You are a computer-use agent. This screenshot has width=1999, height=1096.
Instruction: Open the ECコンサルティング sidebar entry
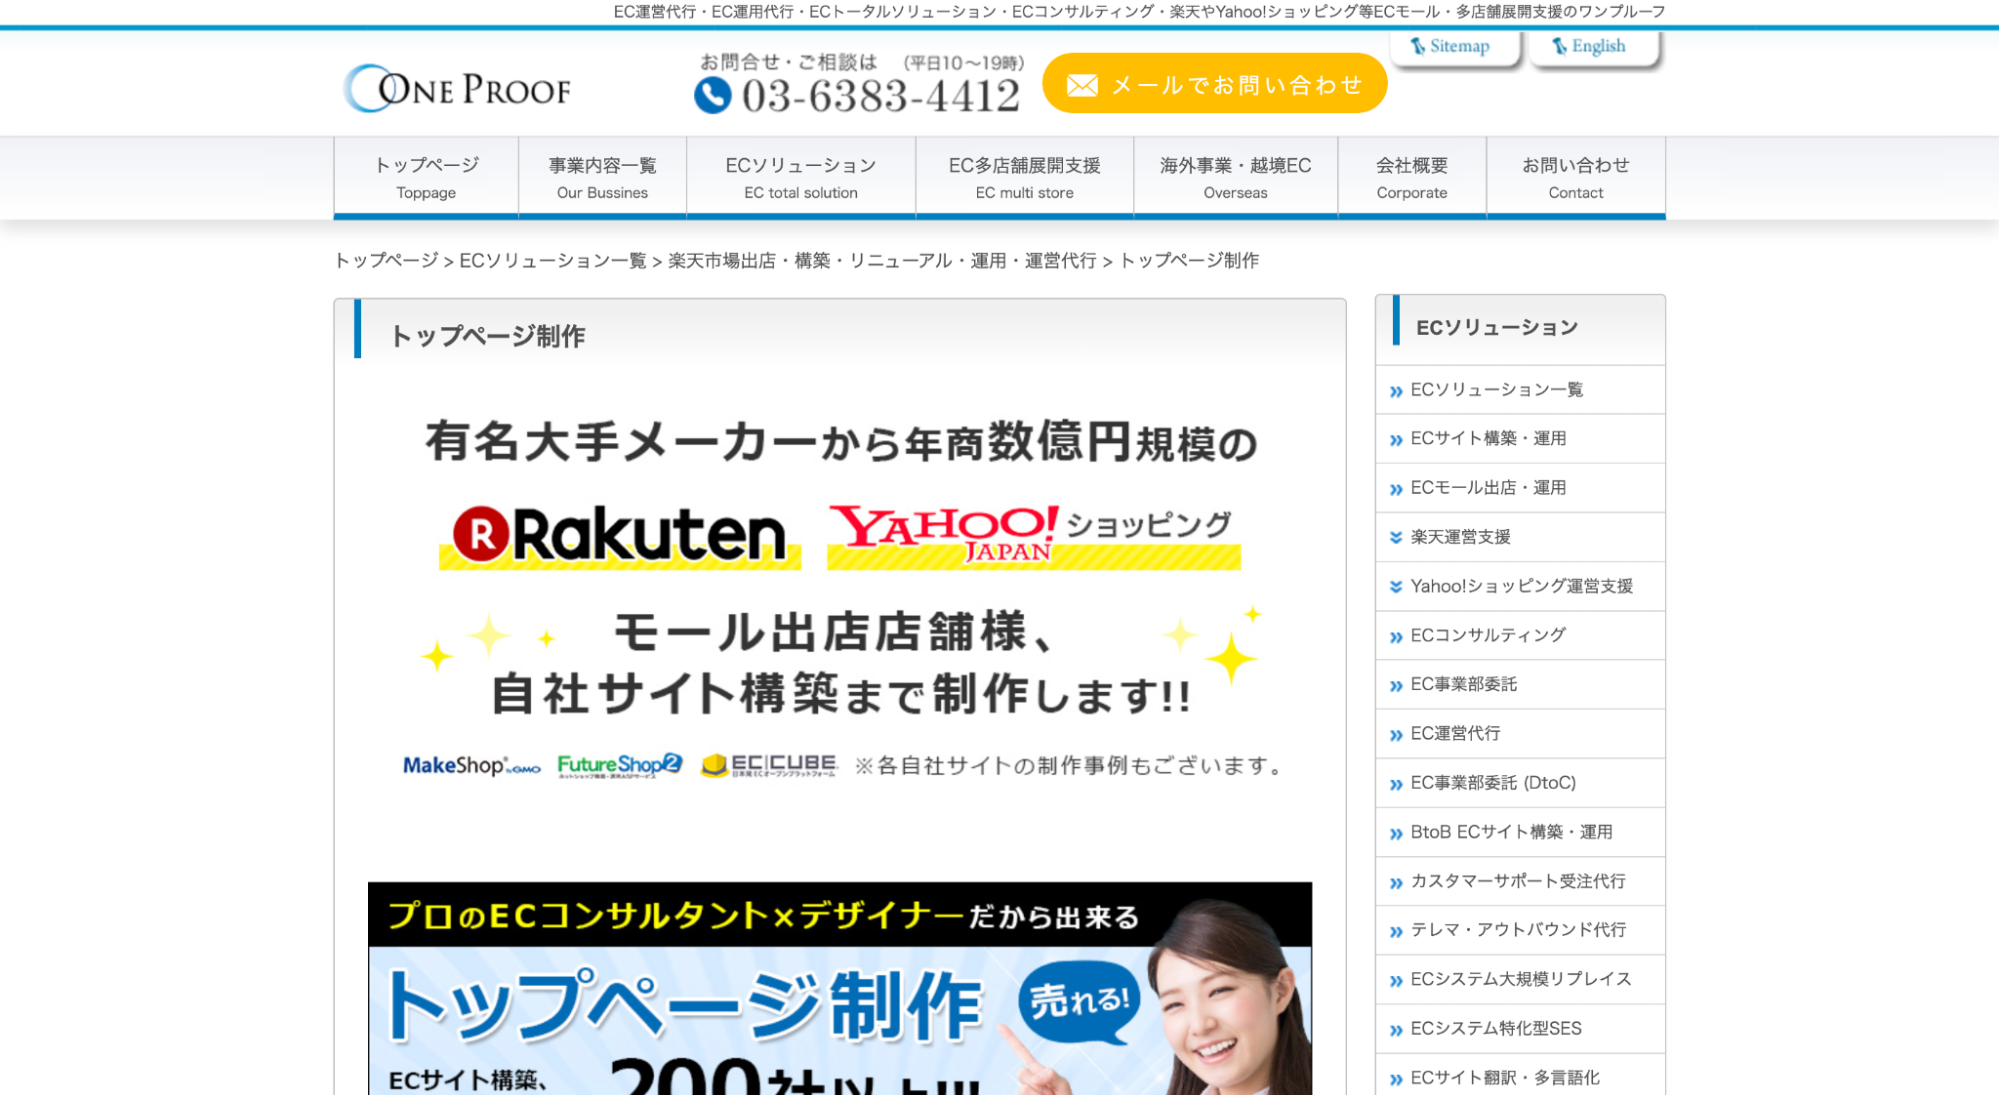1489,635
